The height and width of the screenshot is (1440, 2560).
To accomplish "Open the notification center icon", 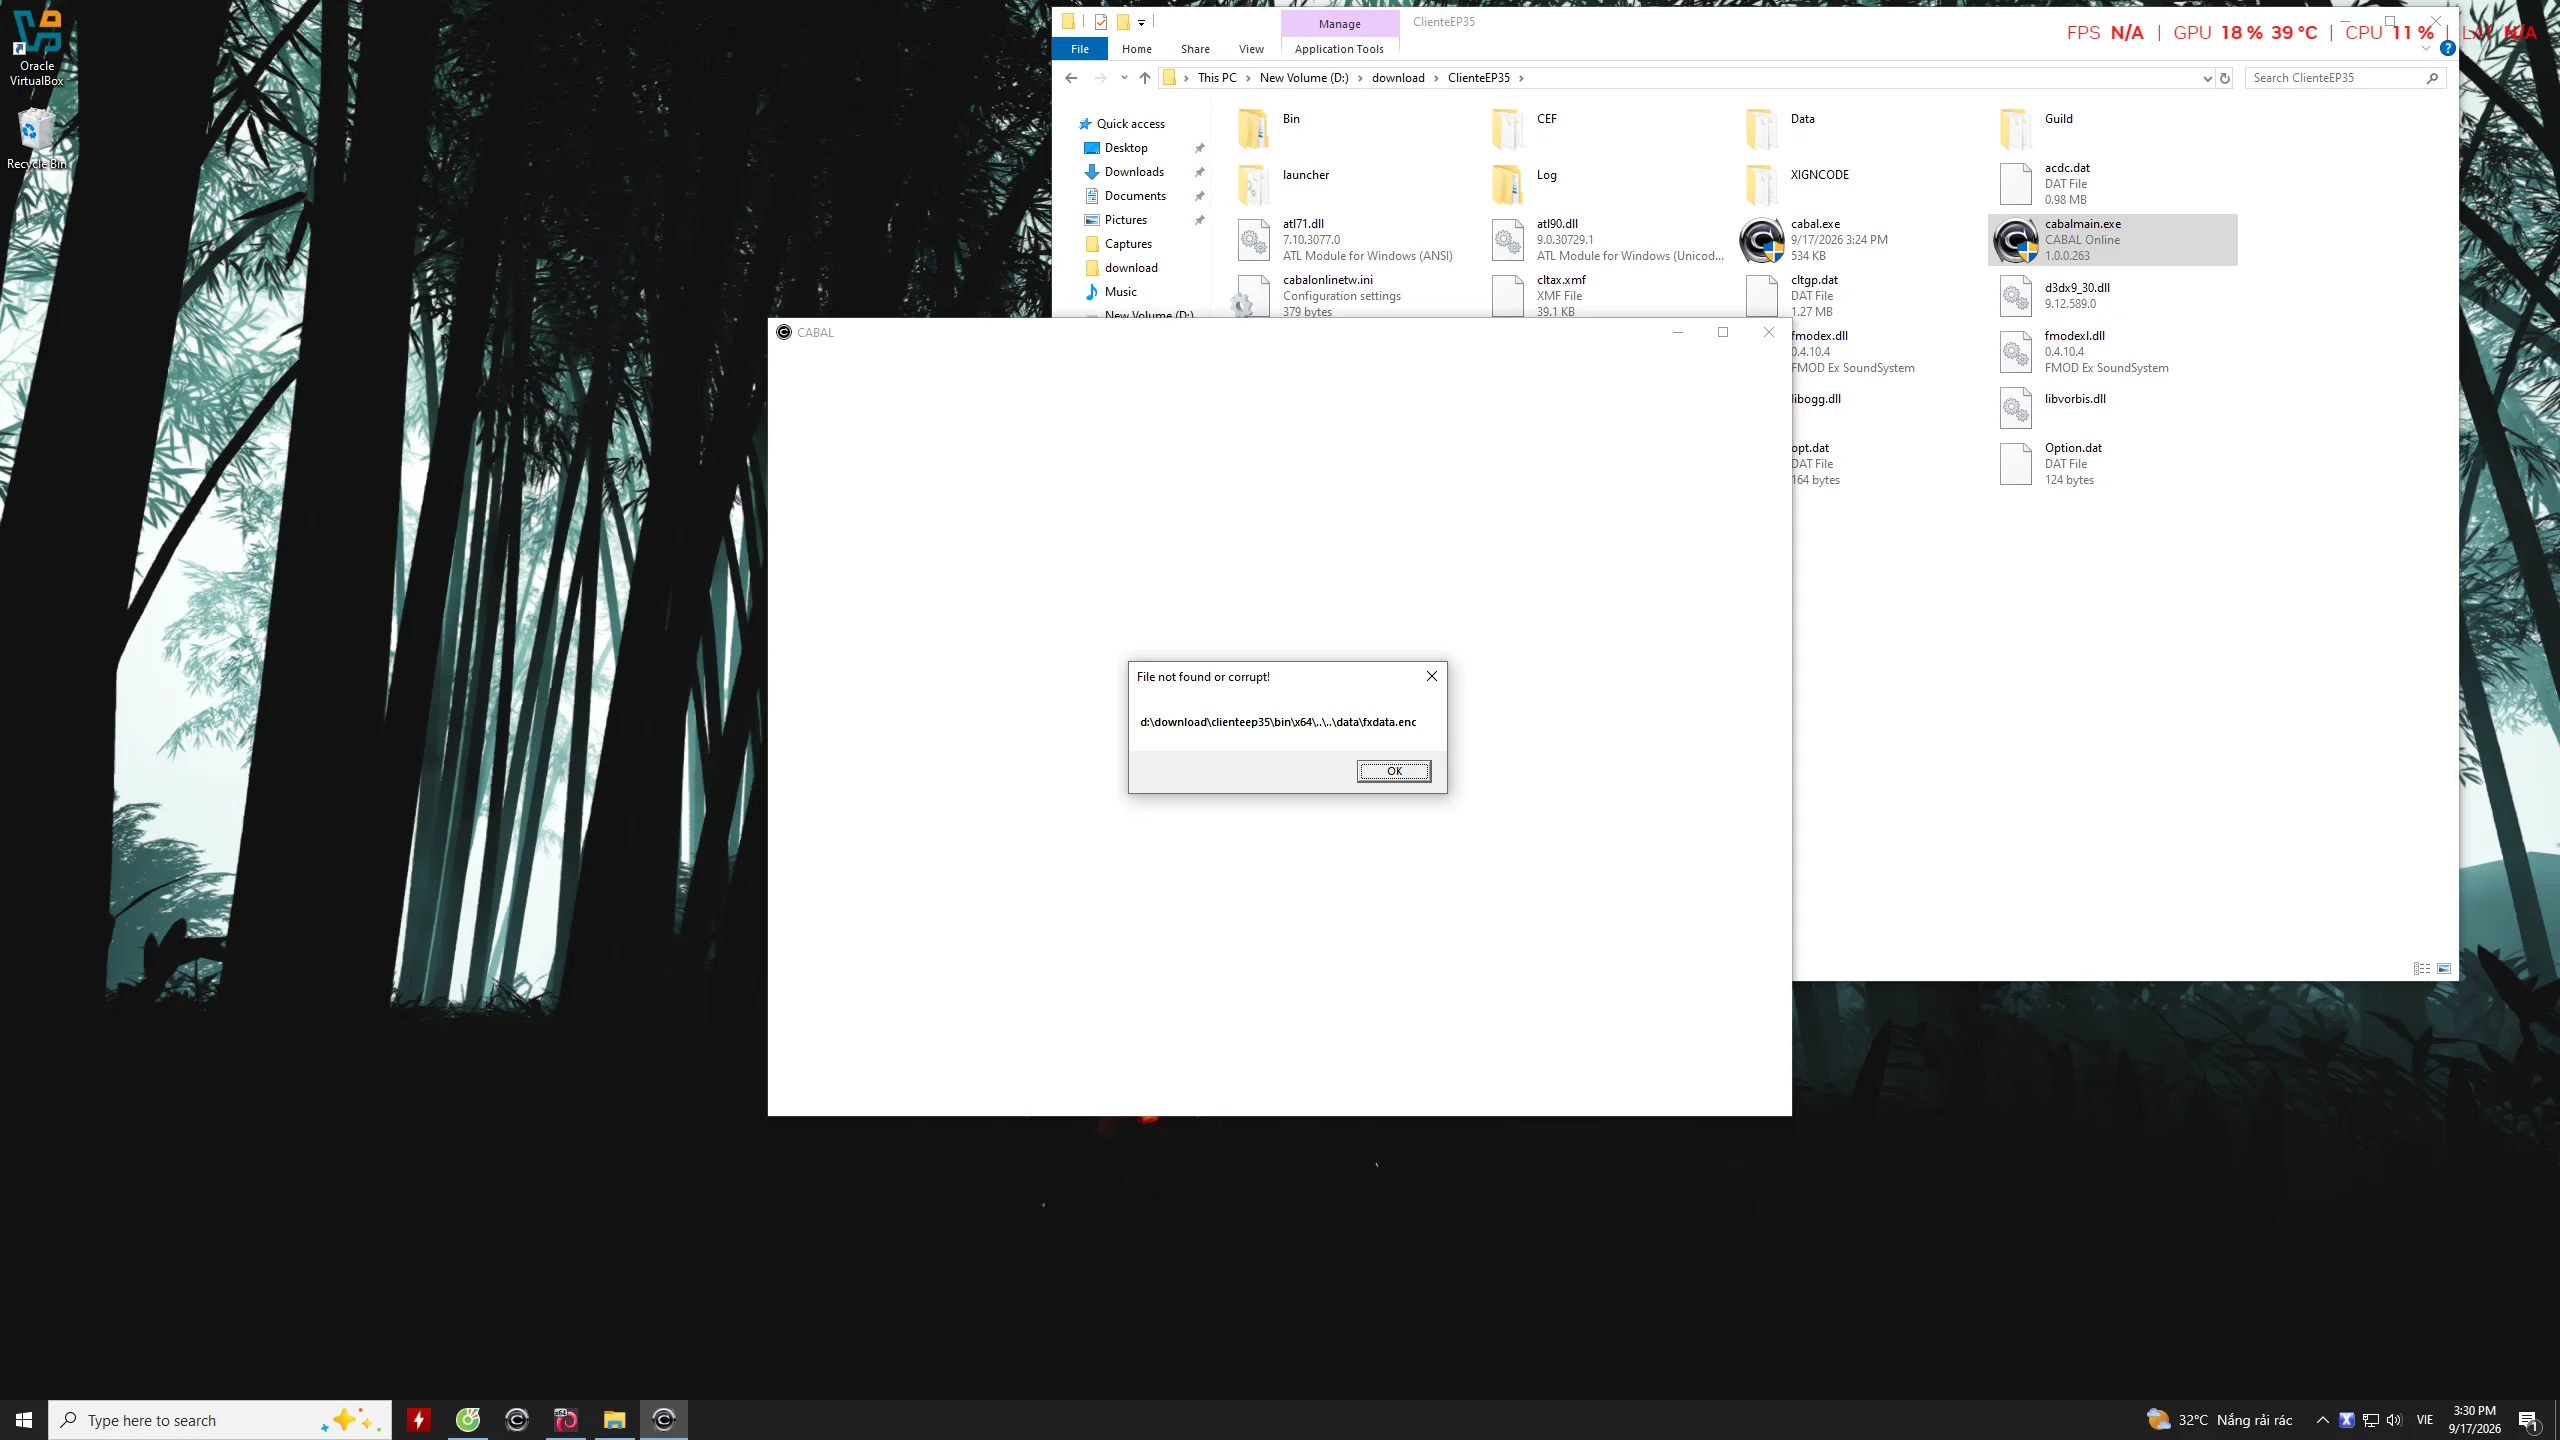I will tap(2529, 1420).
